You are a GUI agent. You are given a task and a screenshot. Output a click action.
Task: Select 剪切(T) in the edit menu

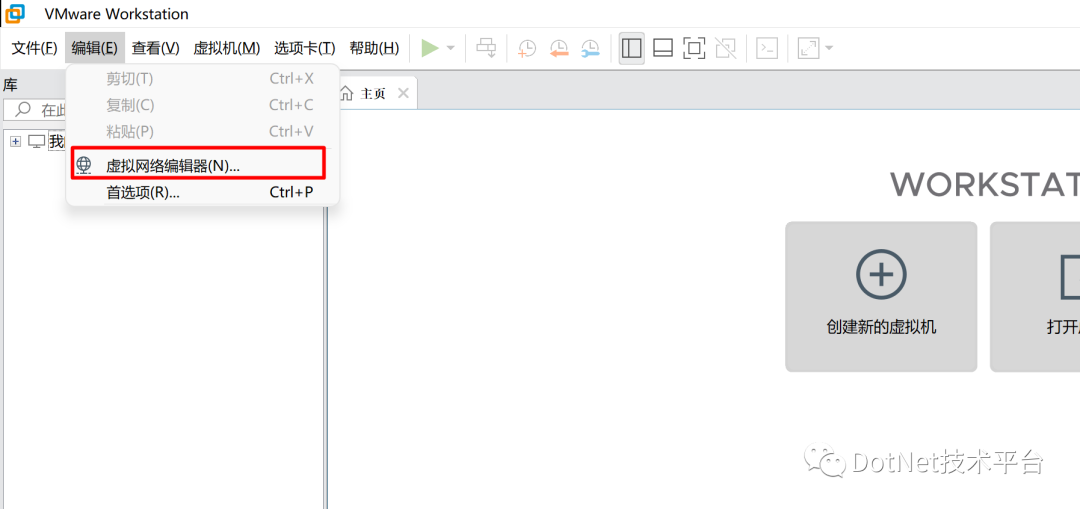202,79
